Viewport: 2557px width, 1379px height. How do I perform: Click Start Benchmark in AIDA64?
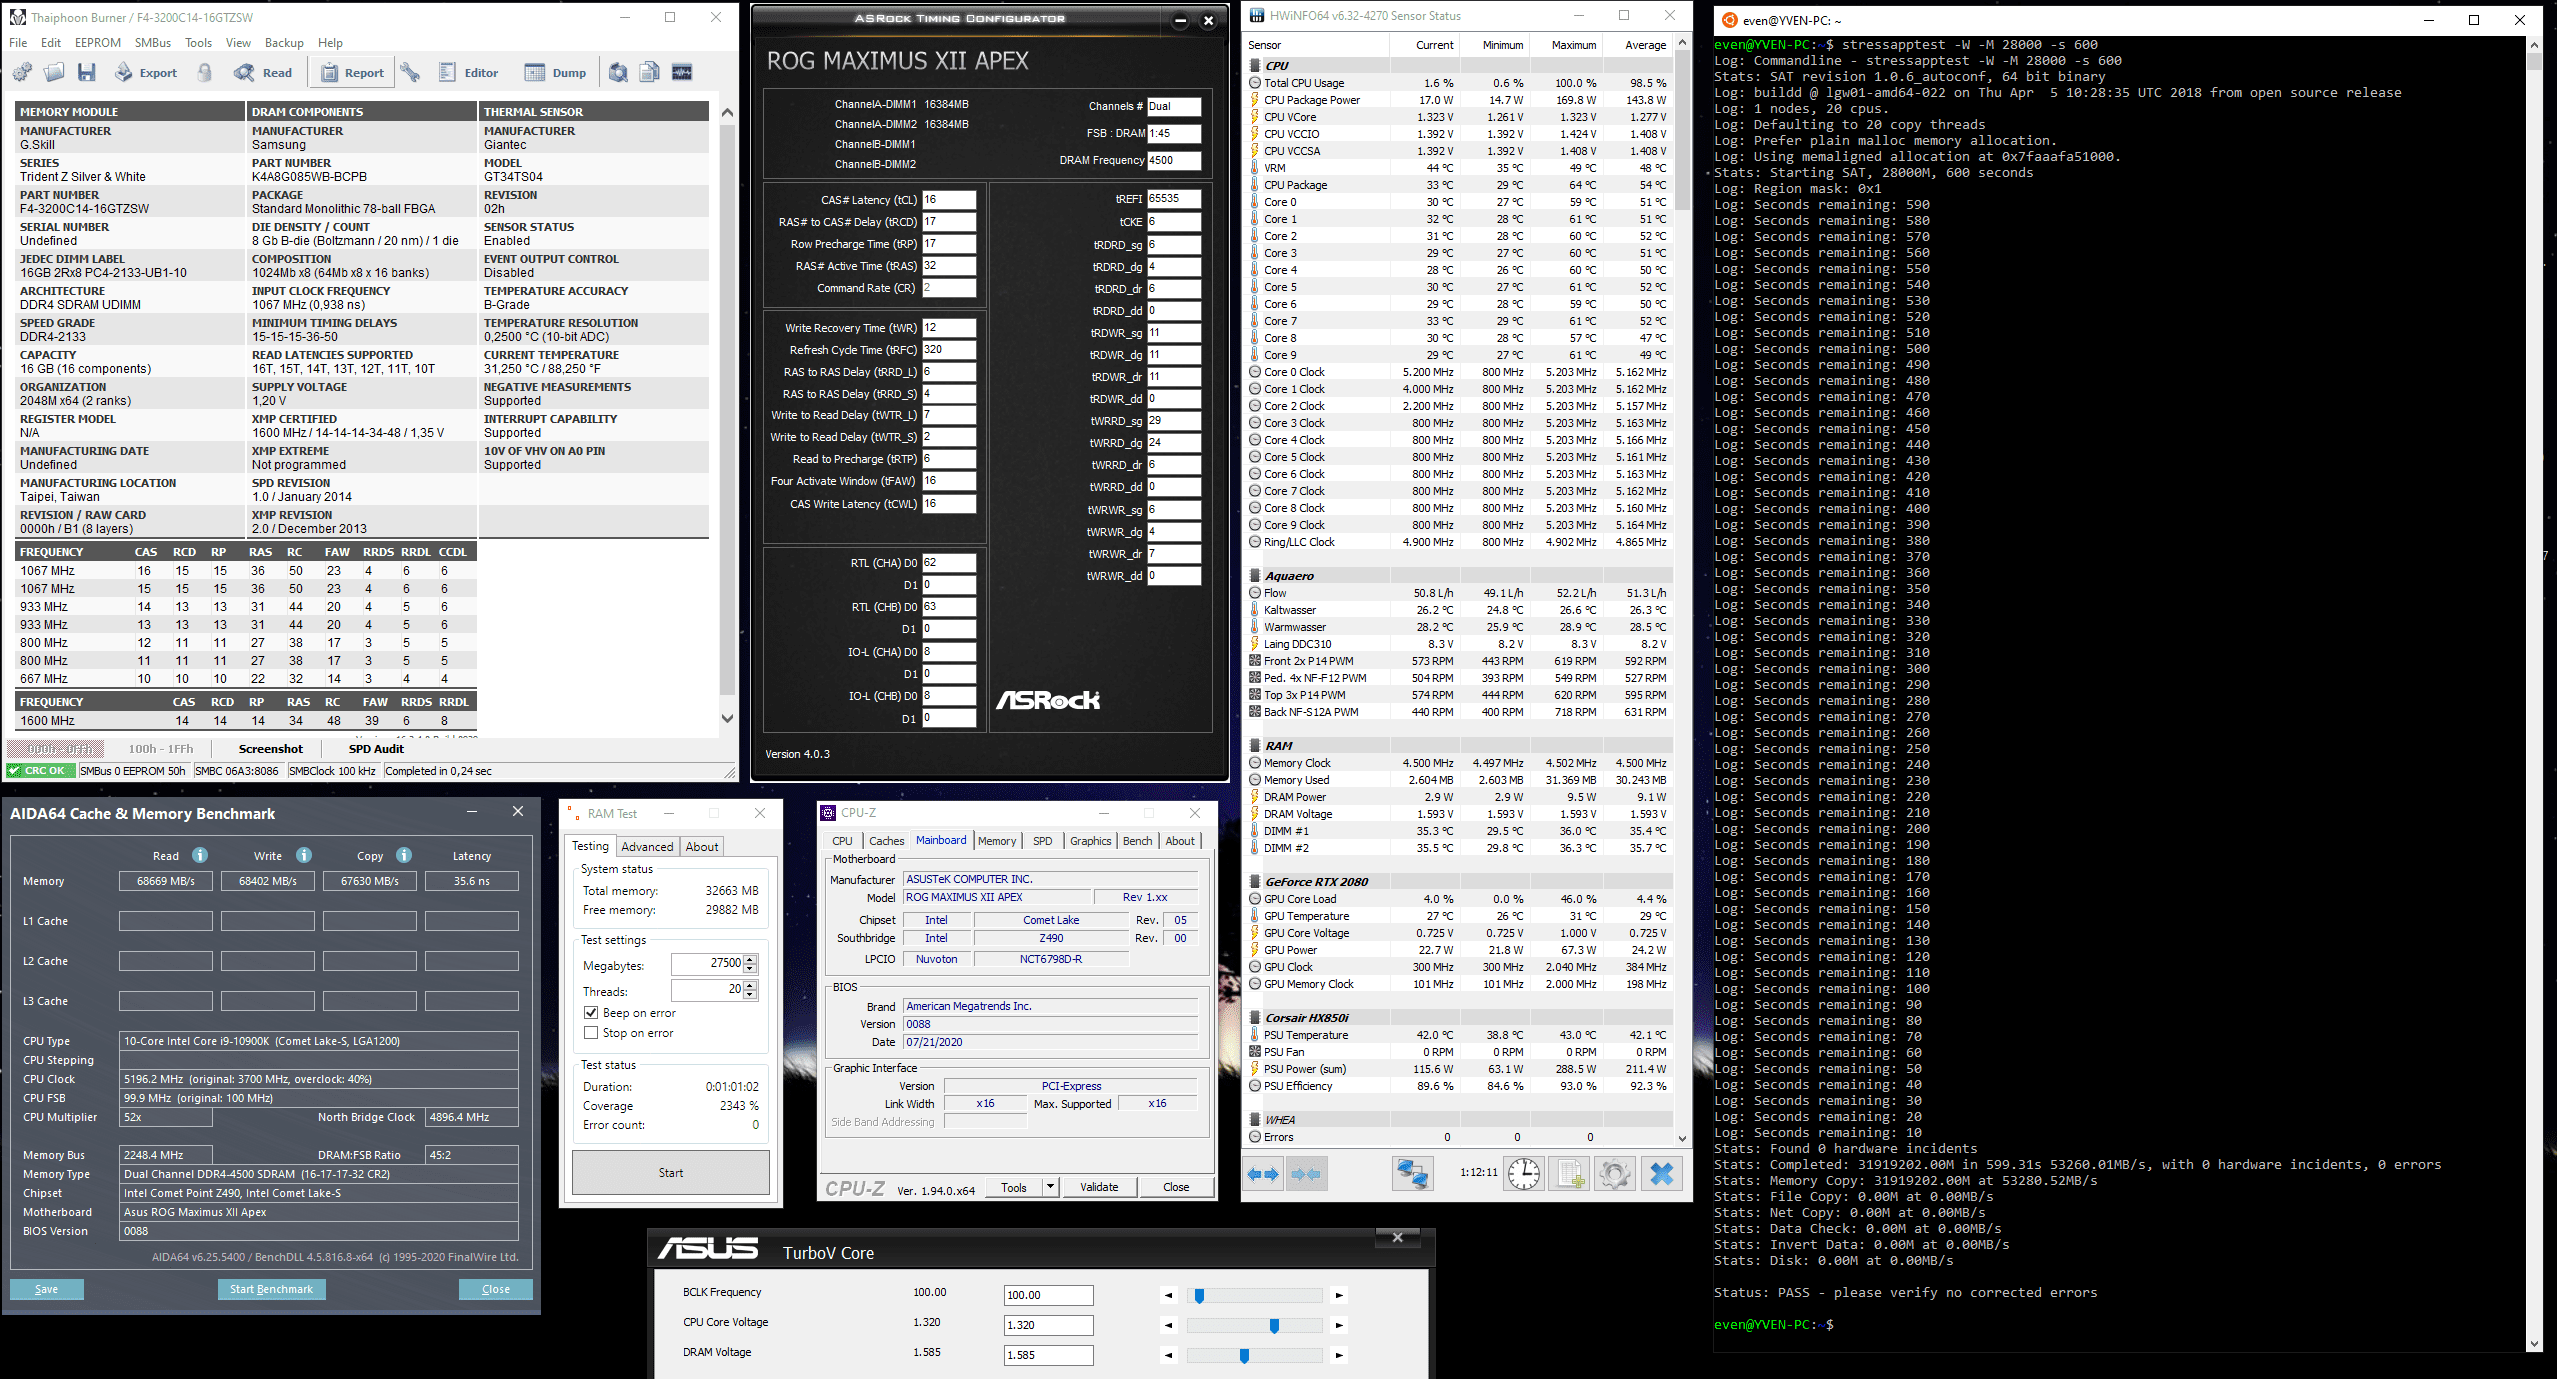point(271,1289)
